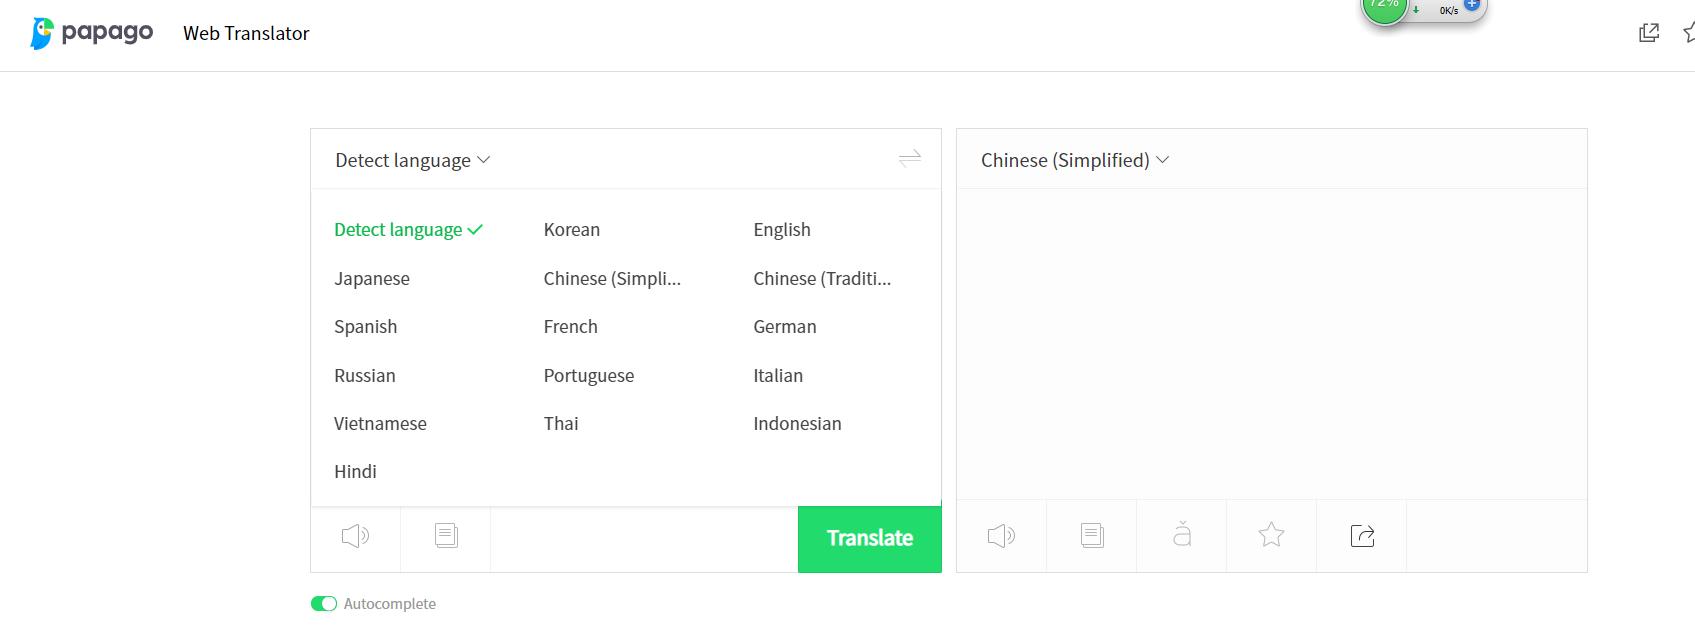
Task: Show pronunciation romanization of translation
Action: pos(1182,536)
